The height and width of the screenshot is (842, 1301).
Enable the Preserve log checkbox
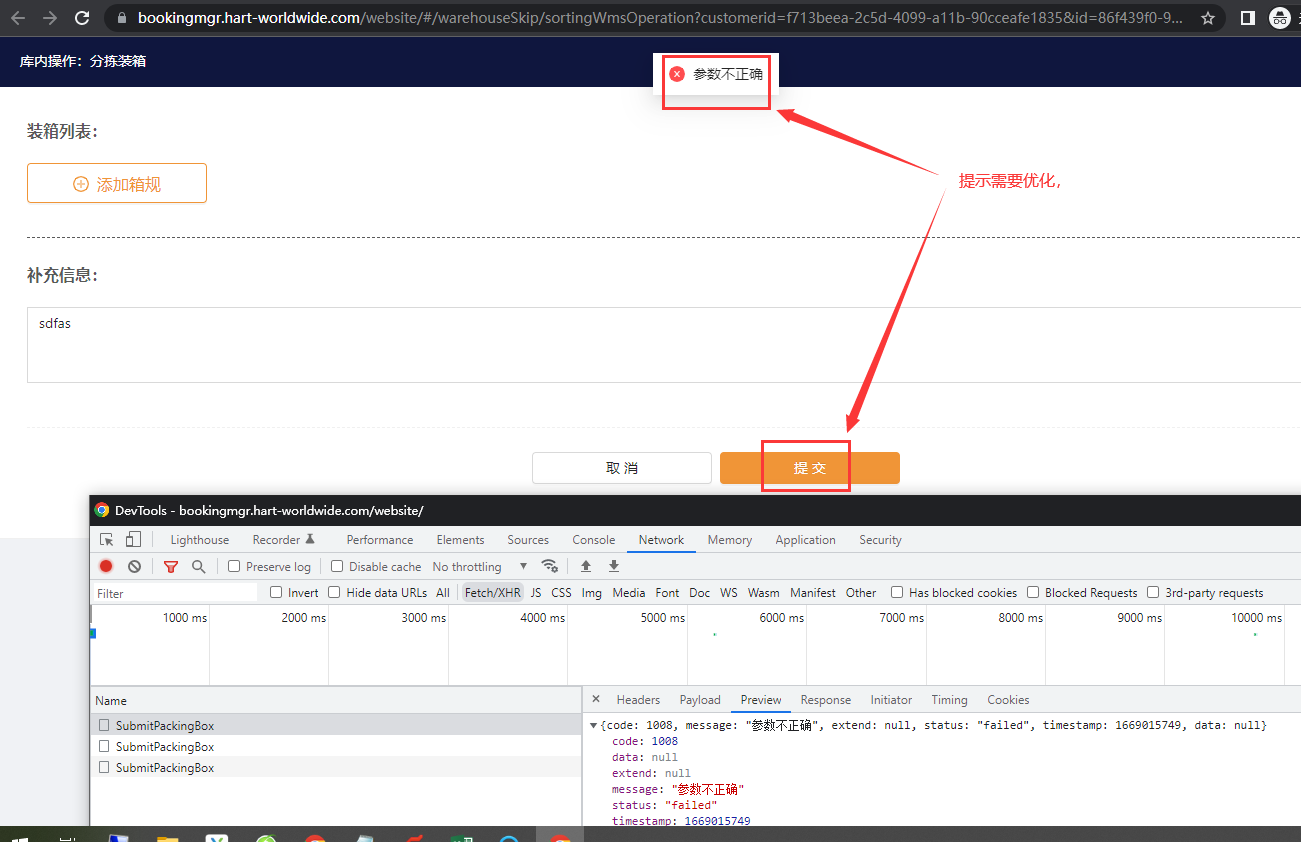[x=234, y=566]
